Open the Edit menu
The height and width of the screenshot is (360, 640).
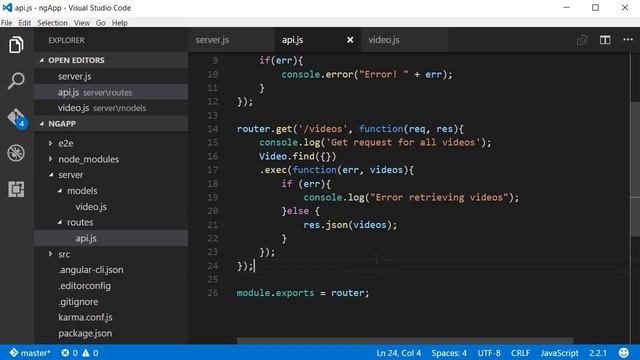pyautogui.click(x=24, y=23)
